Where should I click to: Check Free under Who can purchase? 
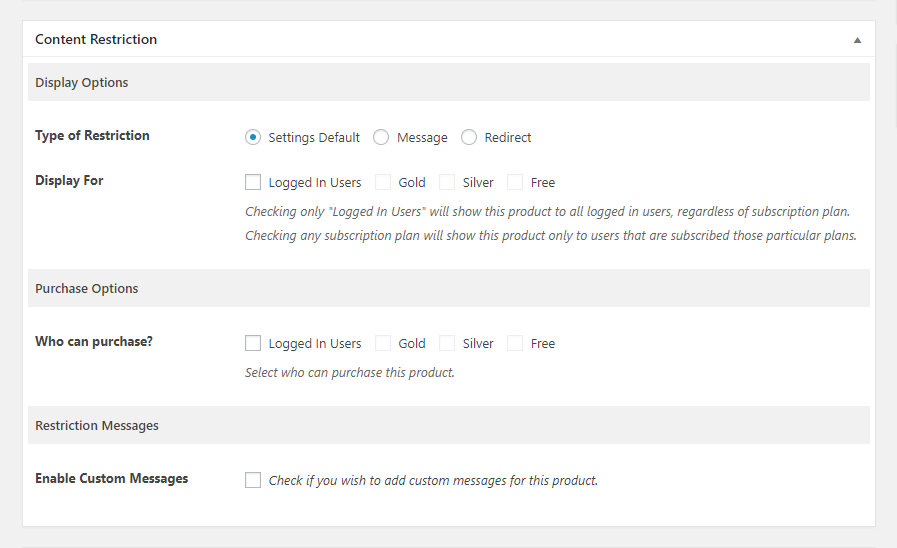pos(515,343)
